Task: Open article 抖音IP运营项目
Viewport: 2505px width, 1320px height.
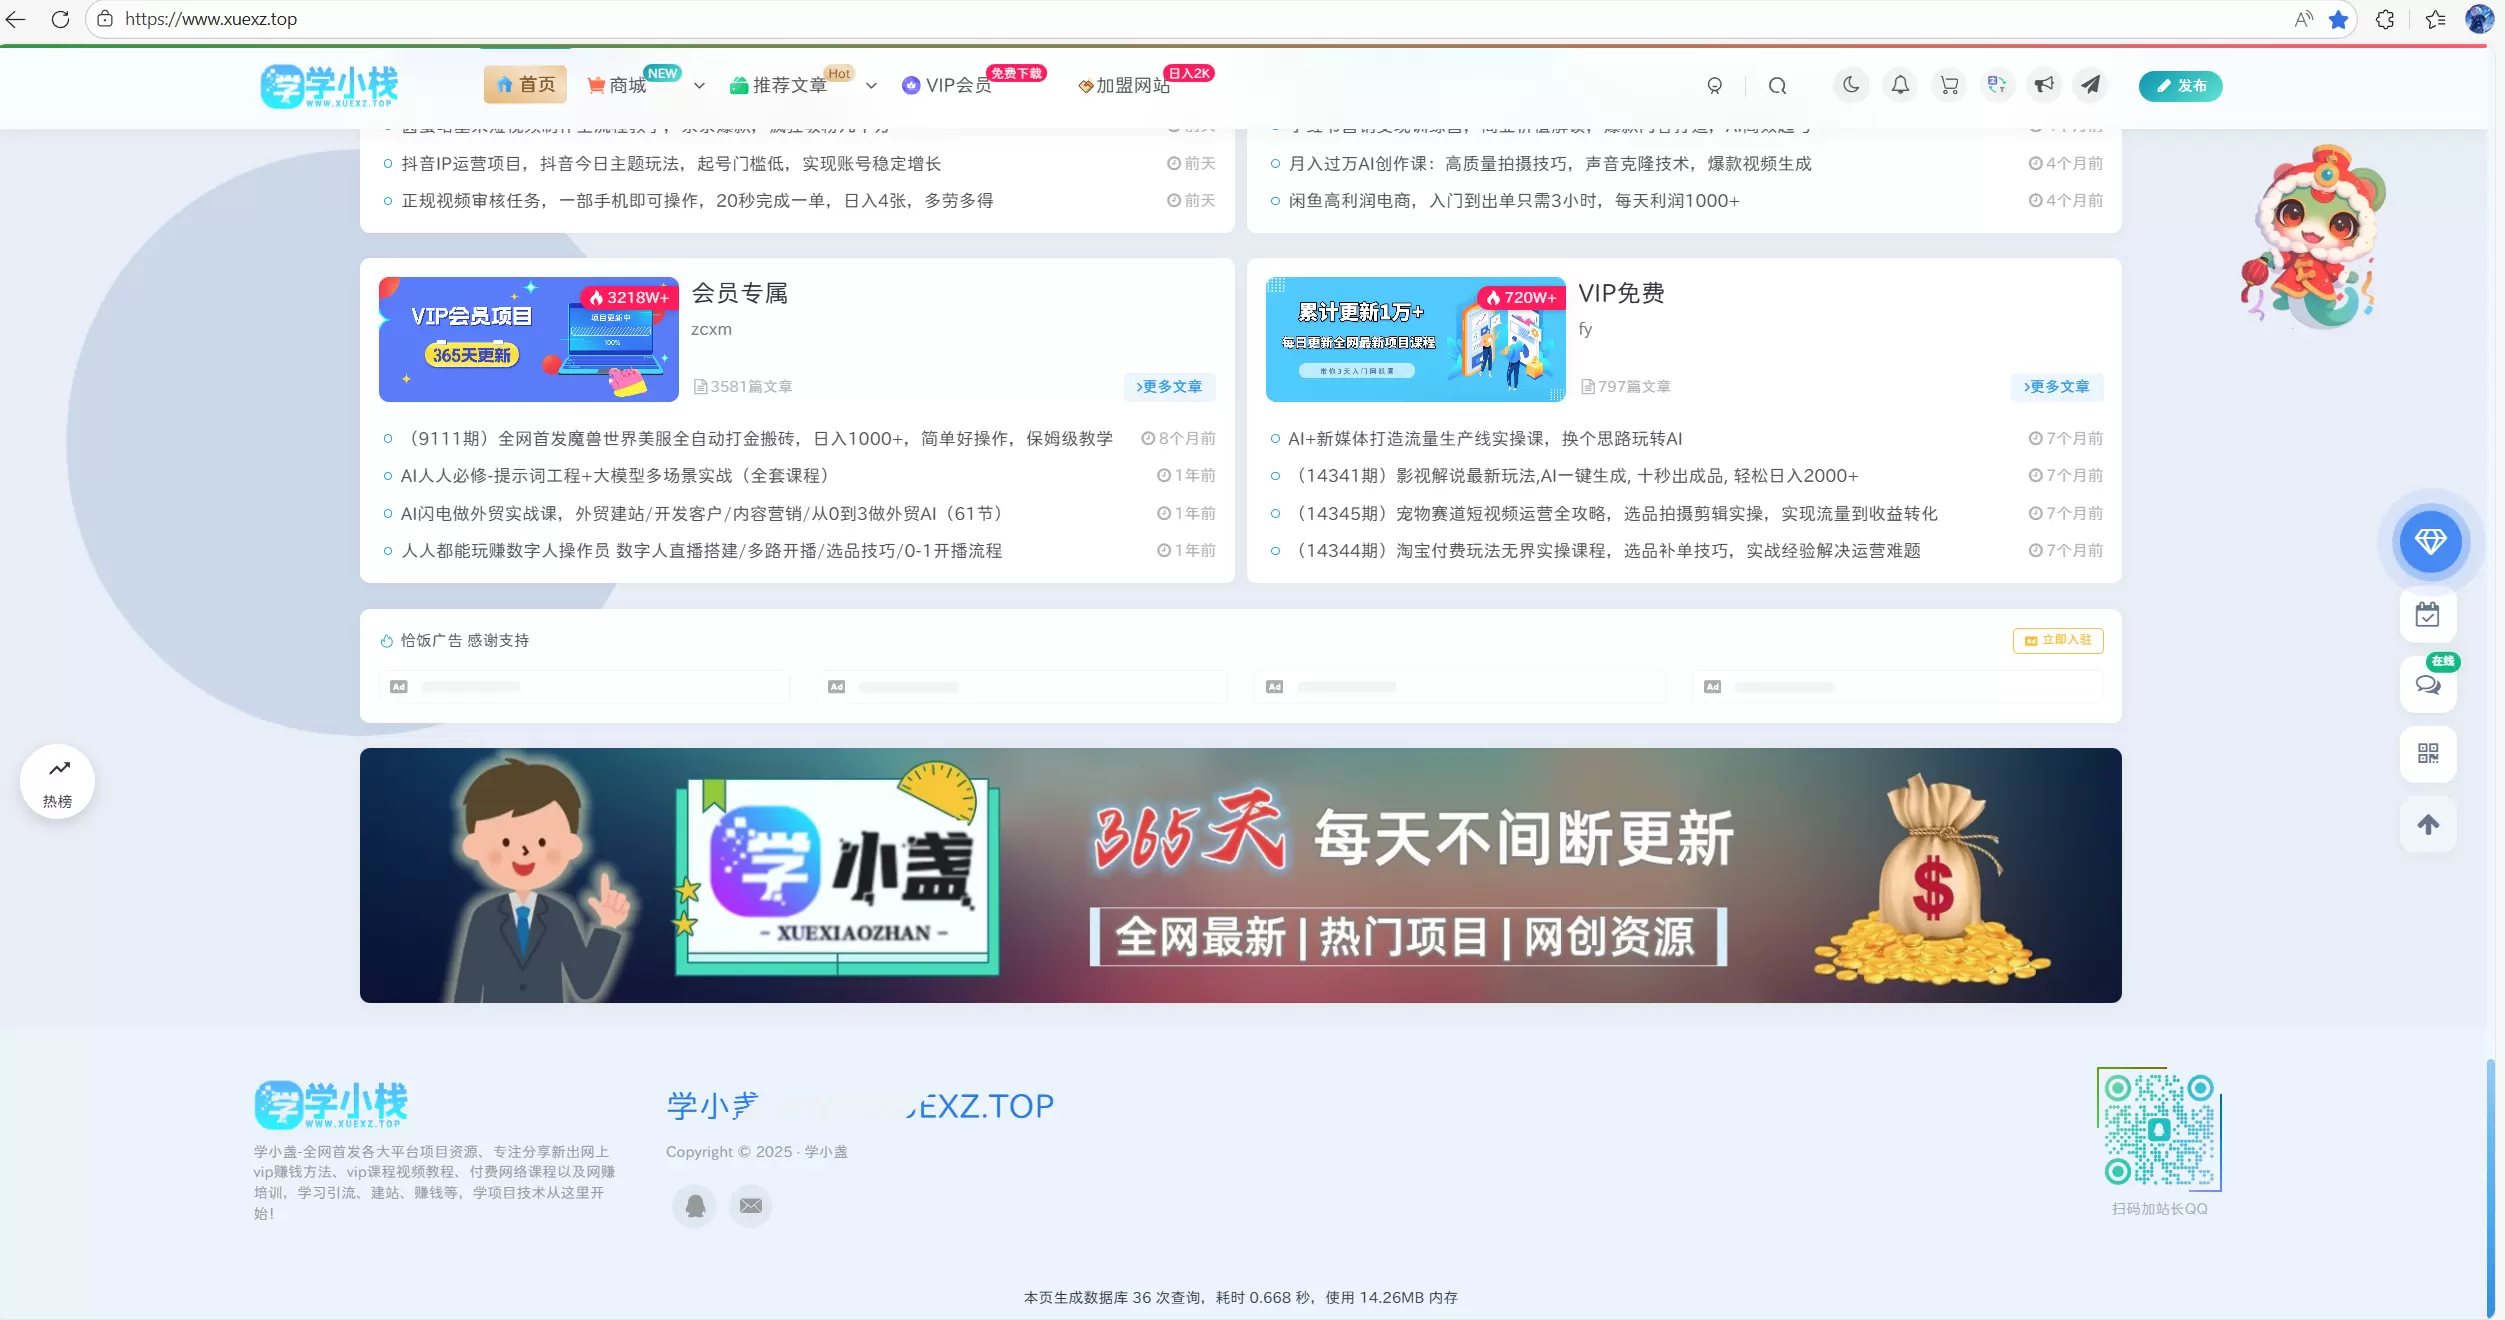Action: (x=671, y=163)
